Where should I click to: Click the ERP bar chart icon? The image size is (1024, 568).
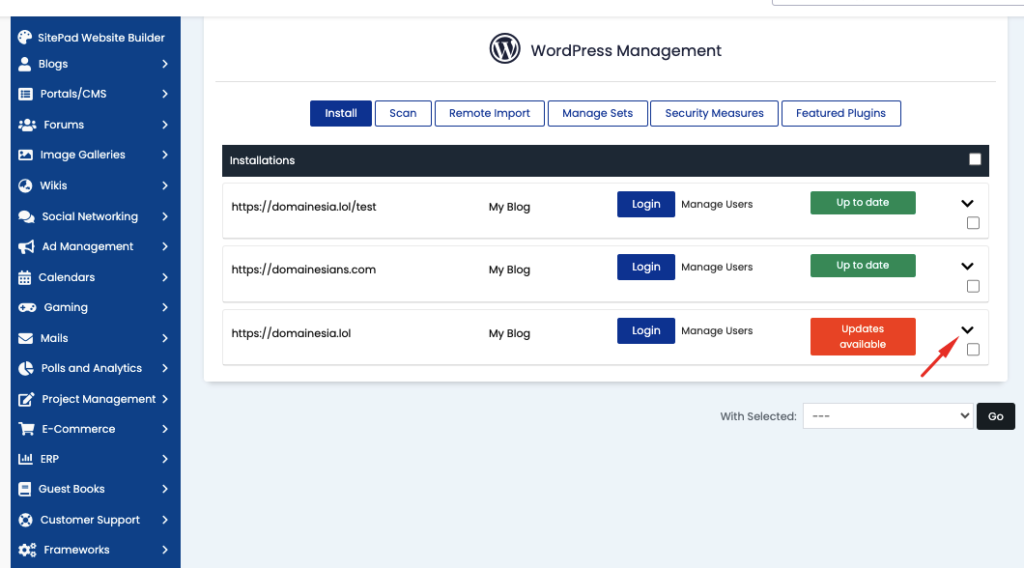(x=25, y=459)
